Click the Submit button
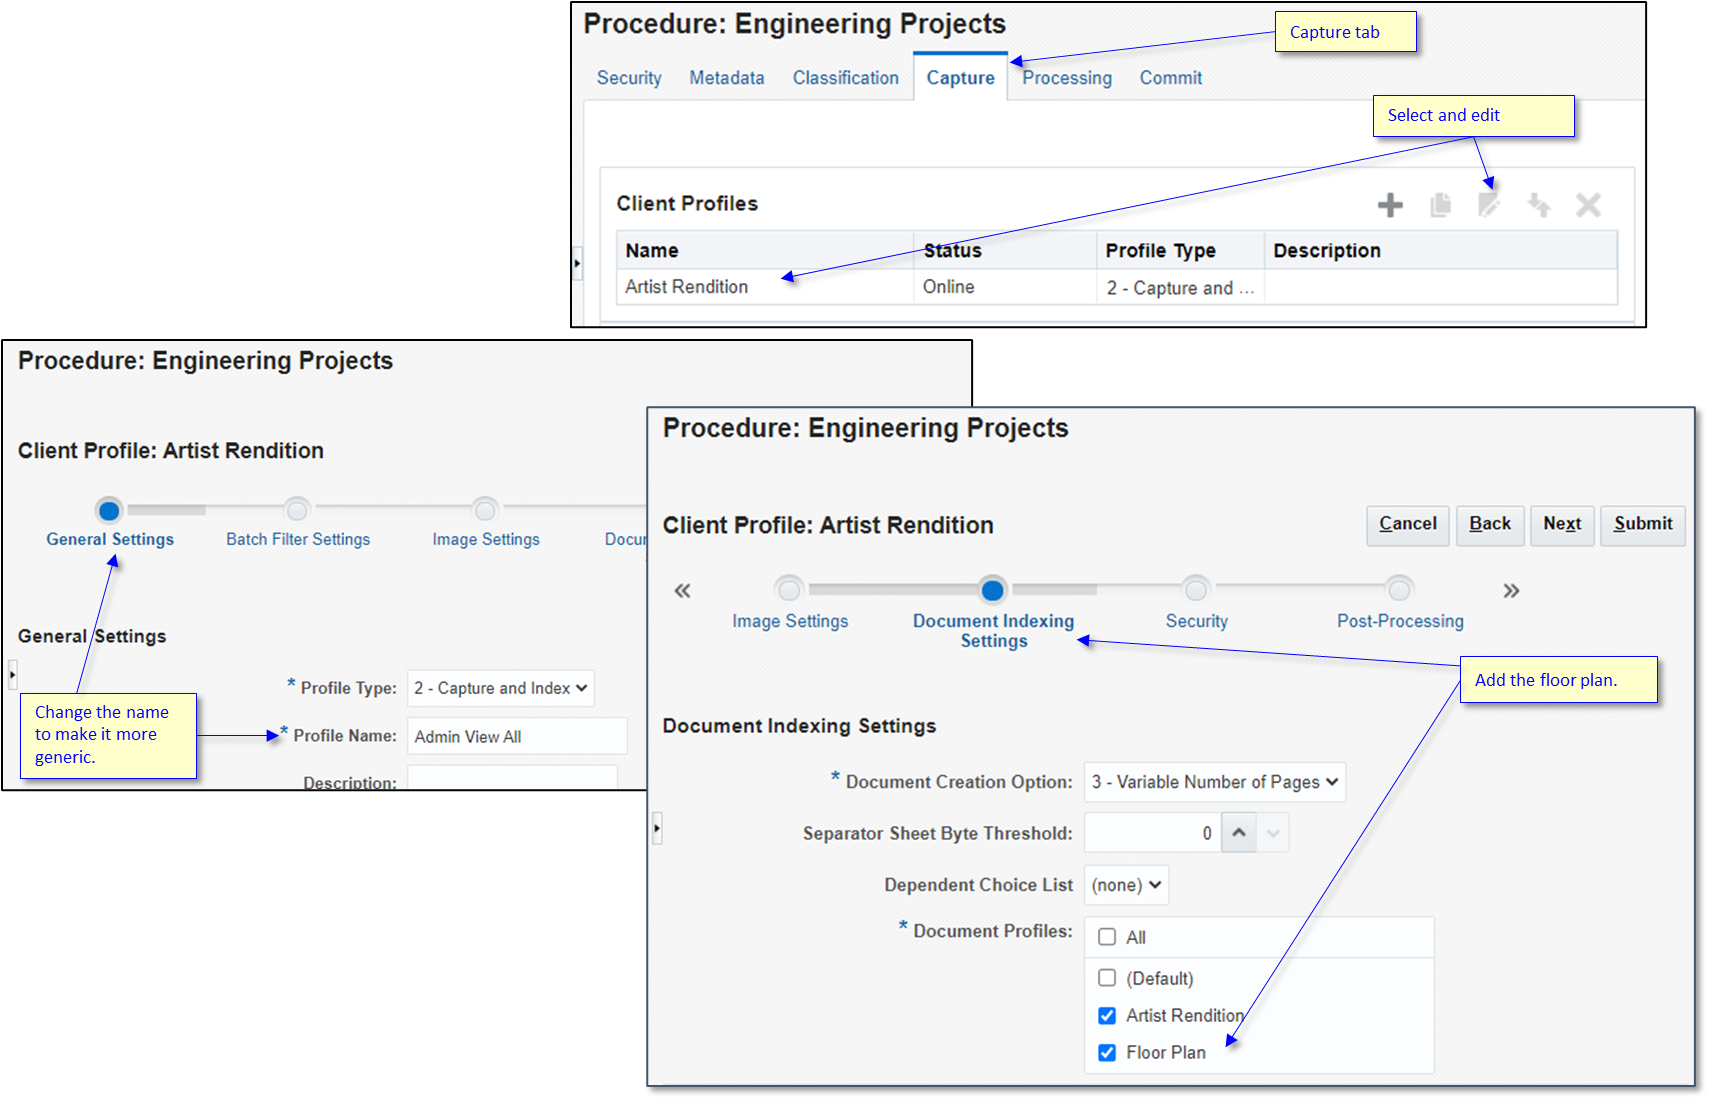Screen dimensions: 1709x1100 (x=1642, y=525)
